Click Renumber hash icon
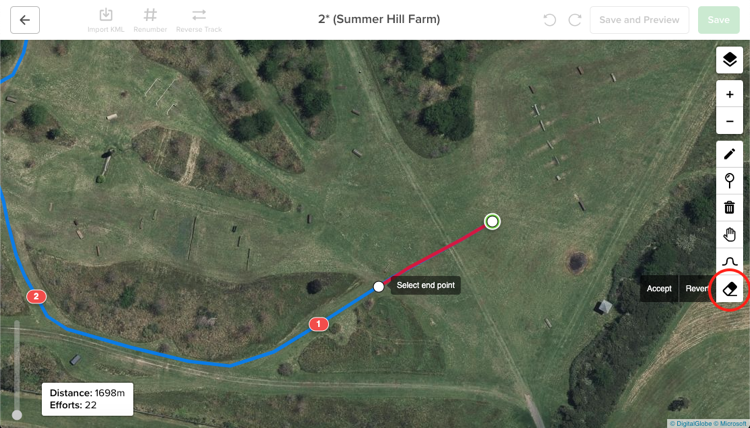Viewport: 750px width, 428px height. [150, 21]
